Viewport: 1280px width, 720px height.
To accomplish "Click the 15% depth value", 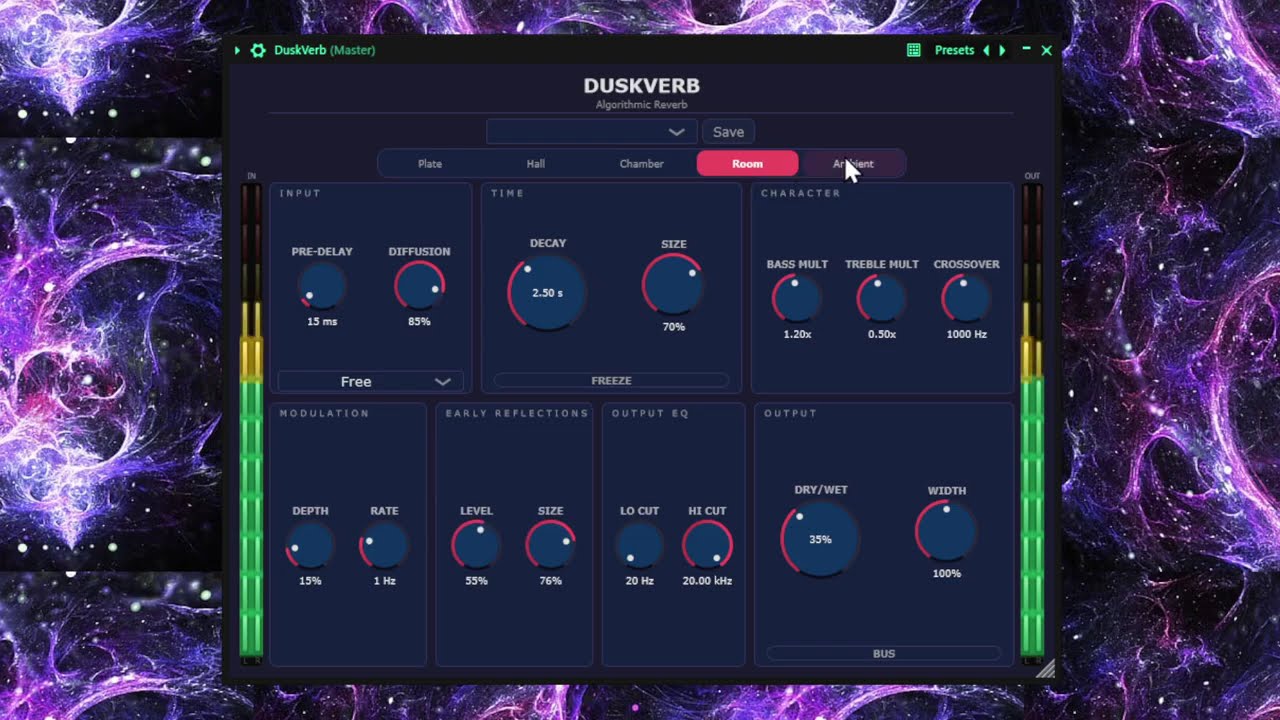I will pyautogui.click(x=310, y=581).
